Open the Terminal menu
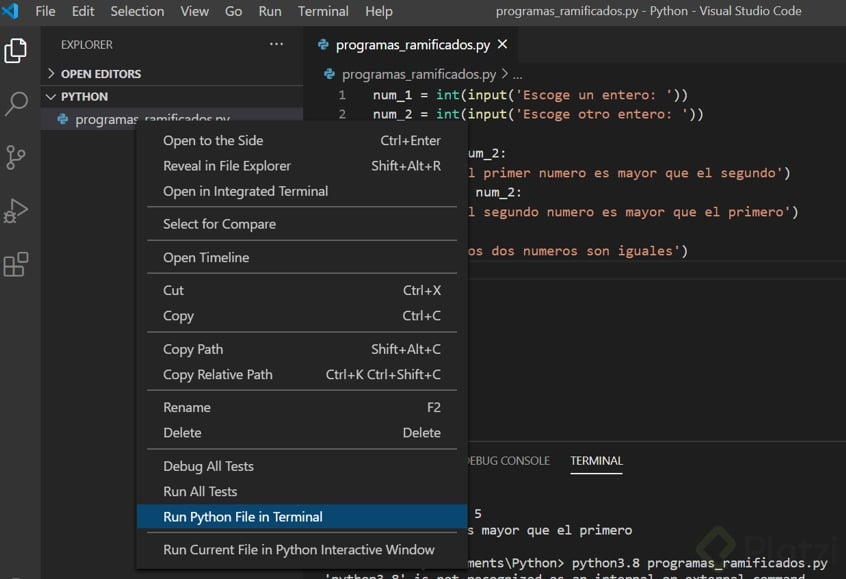The height and width of the screenshot is (579, 846). (323, 11)
